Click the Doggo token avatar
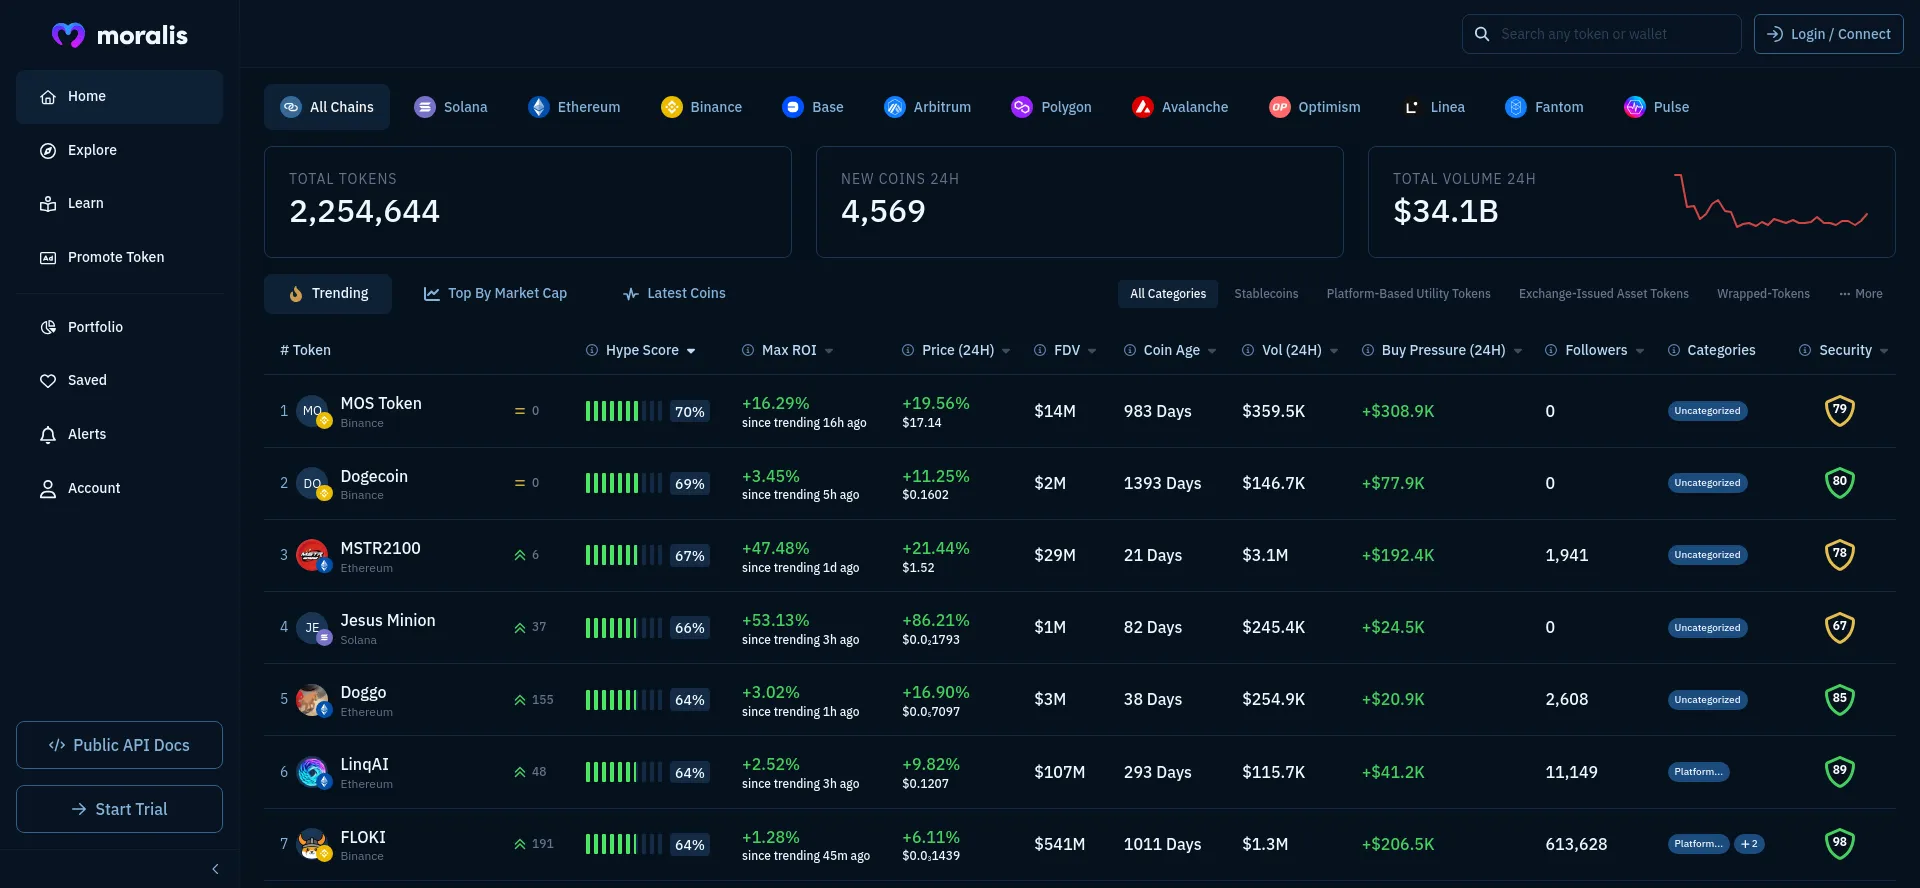 coord(312,699)
